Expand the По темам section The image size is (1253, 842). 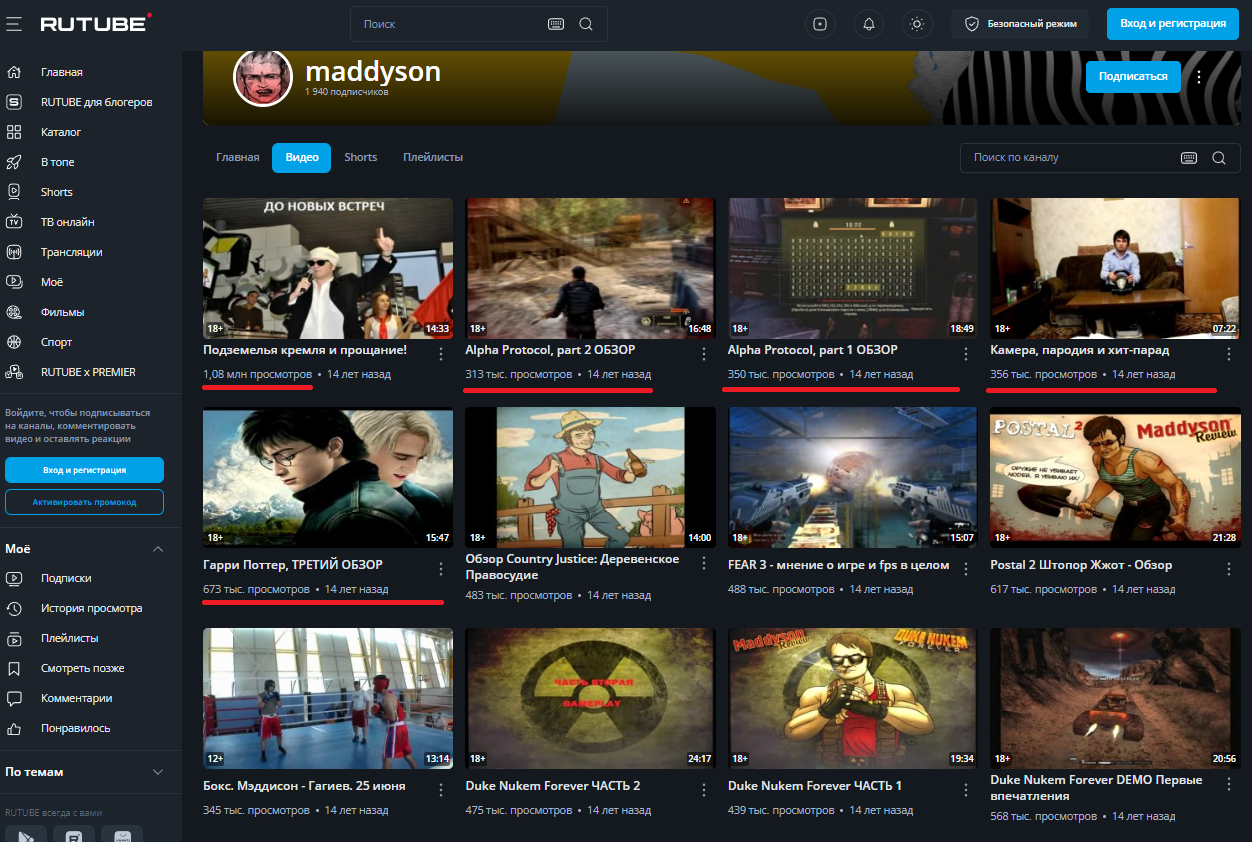(157, 772)
